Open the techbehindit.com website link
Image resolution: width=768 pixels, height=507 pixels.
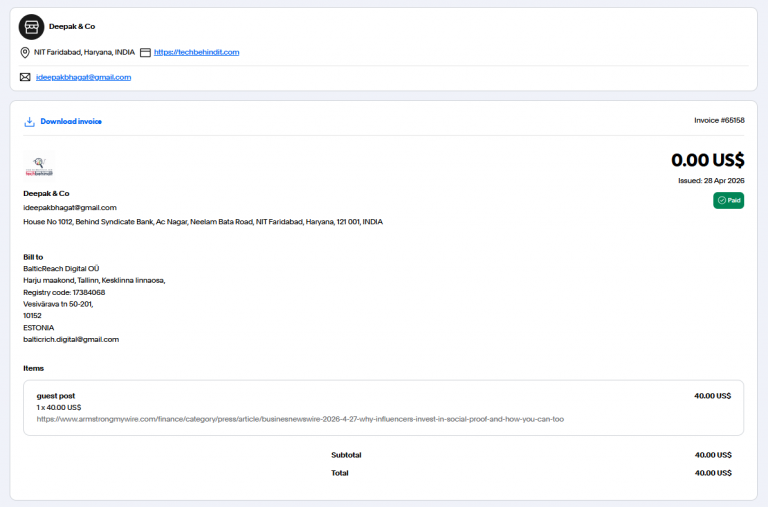pyautogui.click(x=196, y=52)
